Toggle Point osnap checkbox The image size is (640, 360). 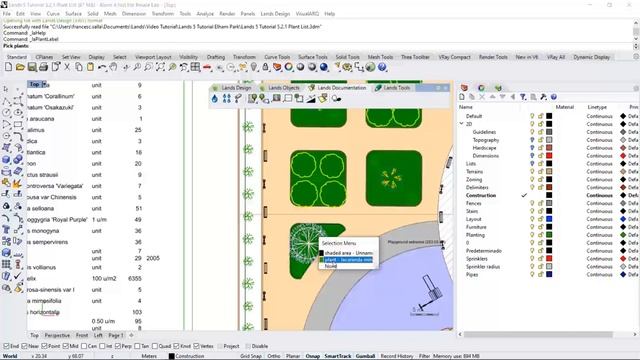[x=44, y=346]
